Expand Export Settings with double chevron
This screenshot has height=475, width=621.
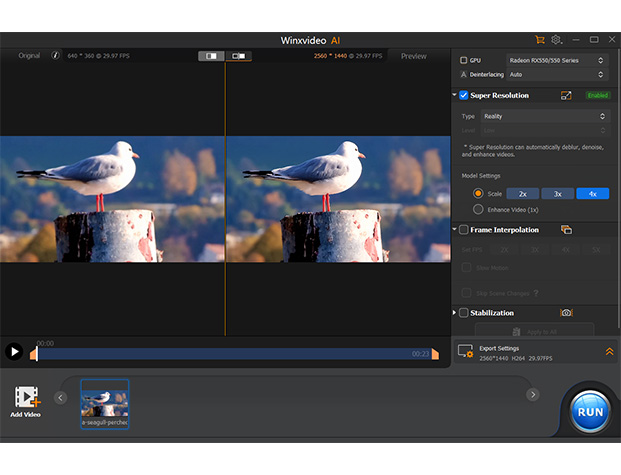click(610, 351)
